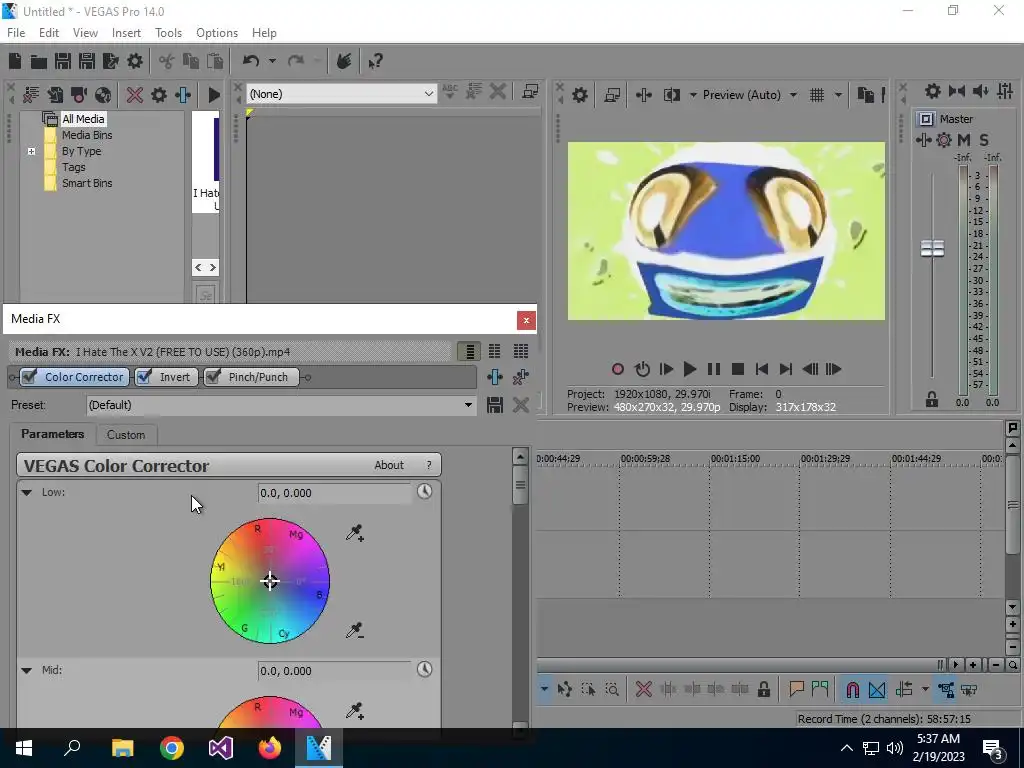
Task: Collapse the Low color wheel section
Action: pos(27,492)
